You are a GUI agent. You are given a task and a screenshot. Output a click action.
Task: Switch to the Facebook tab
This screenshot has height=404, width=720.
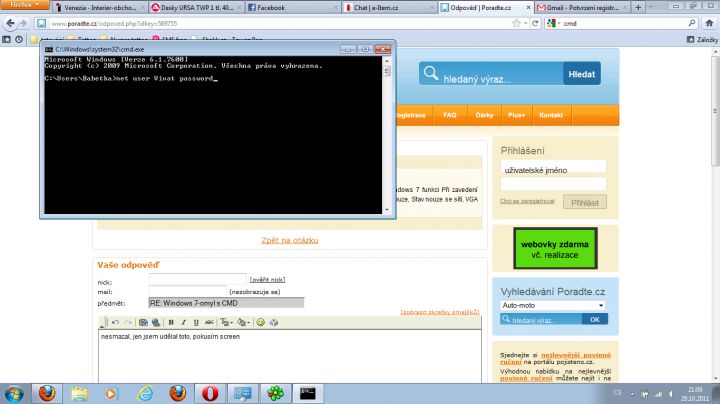point(293,7)
